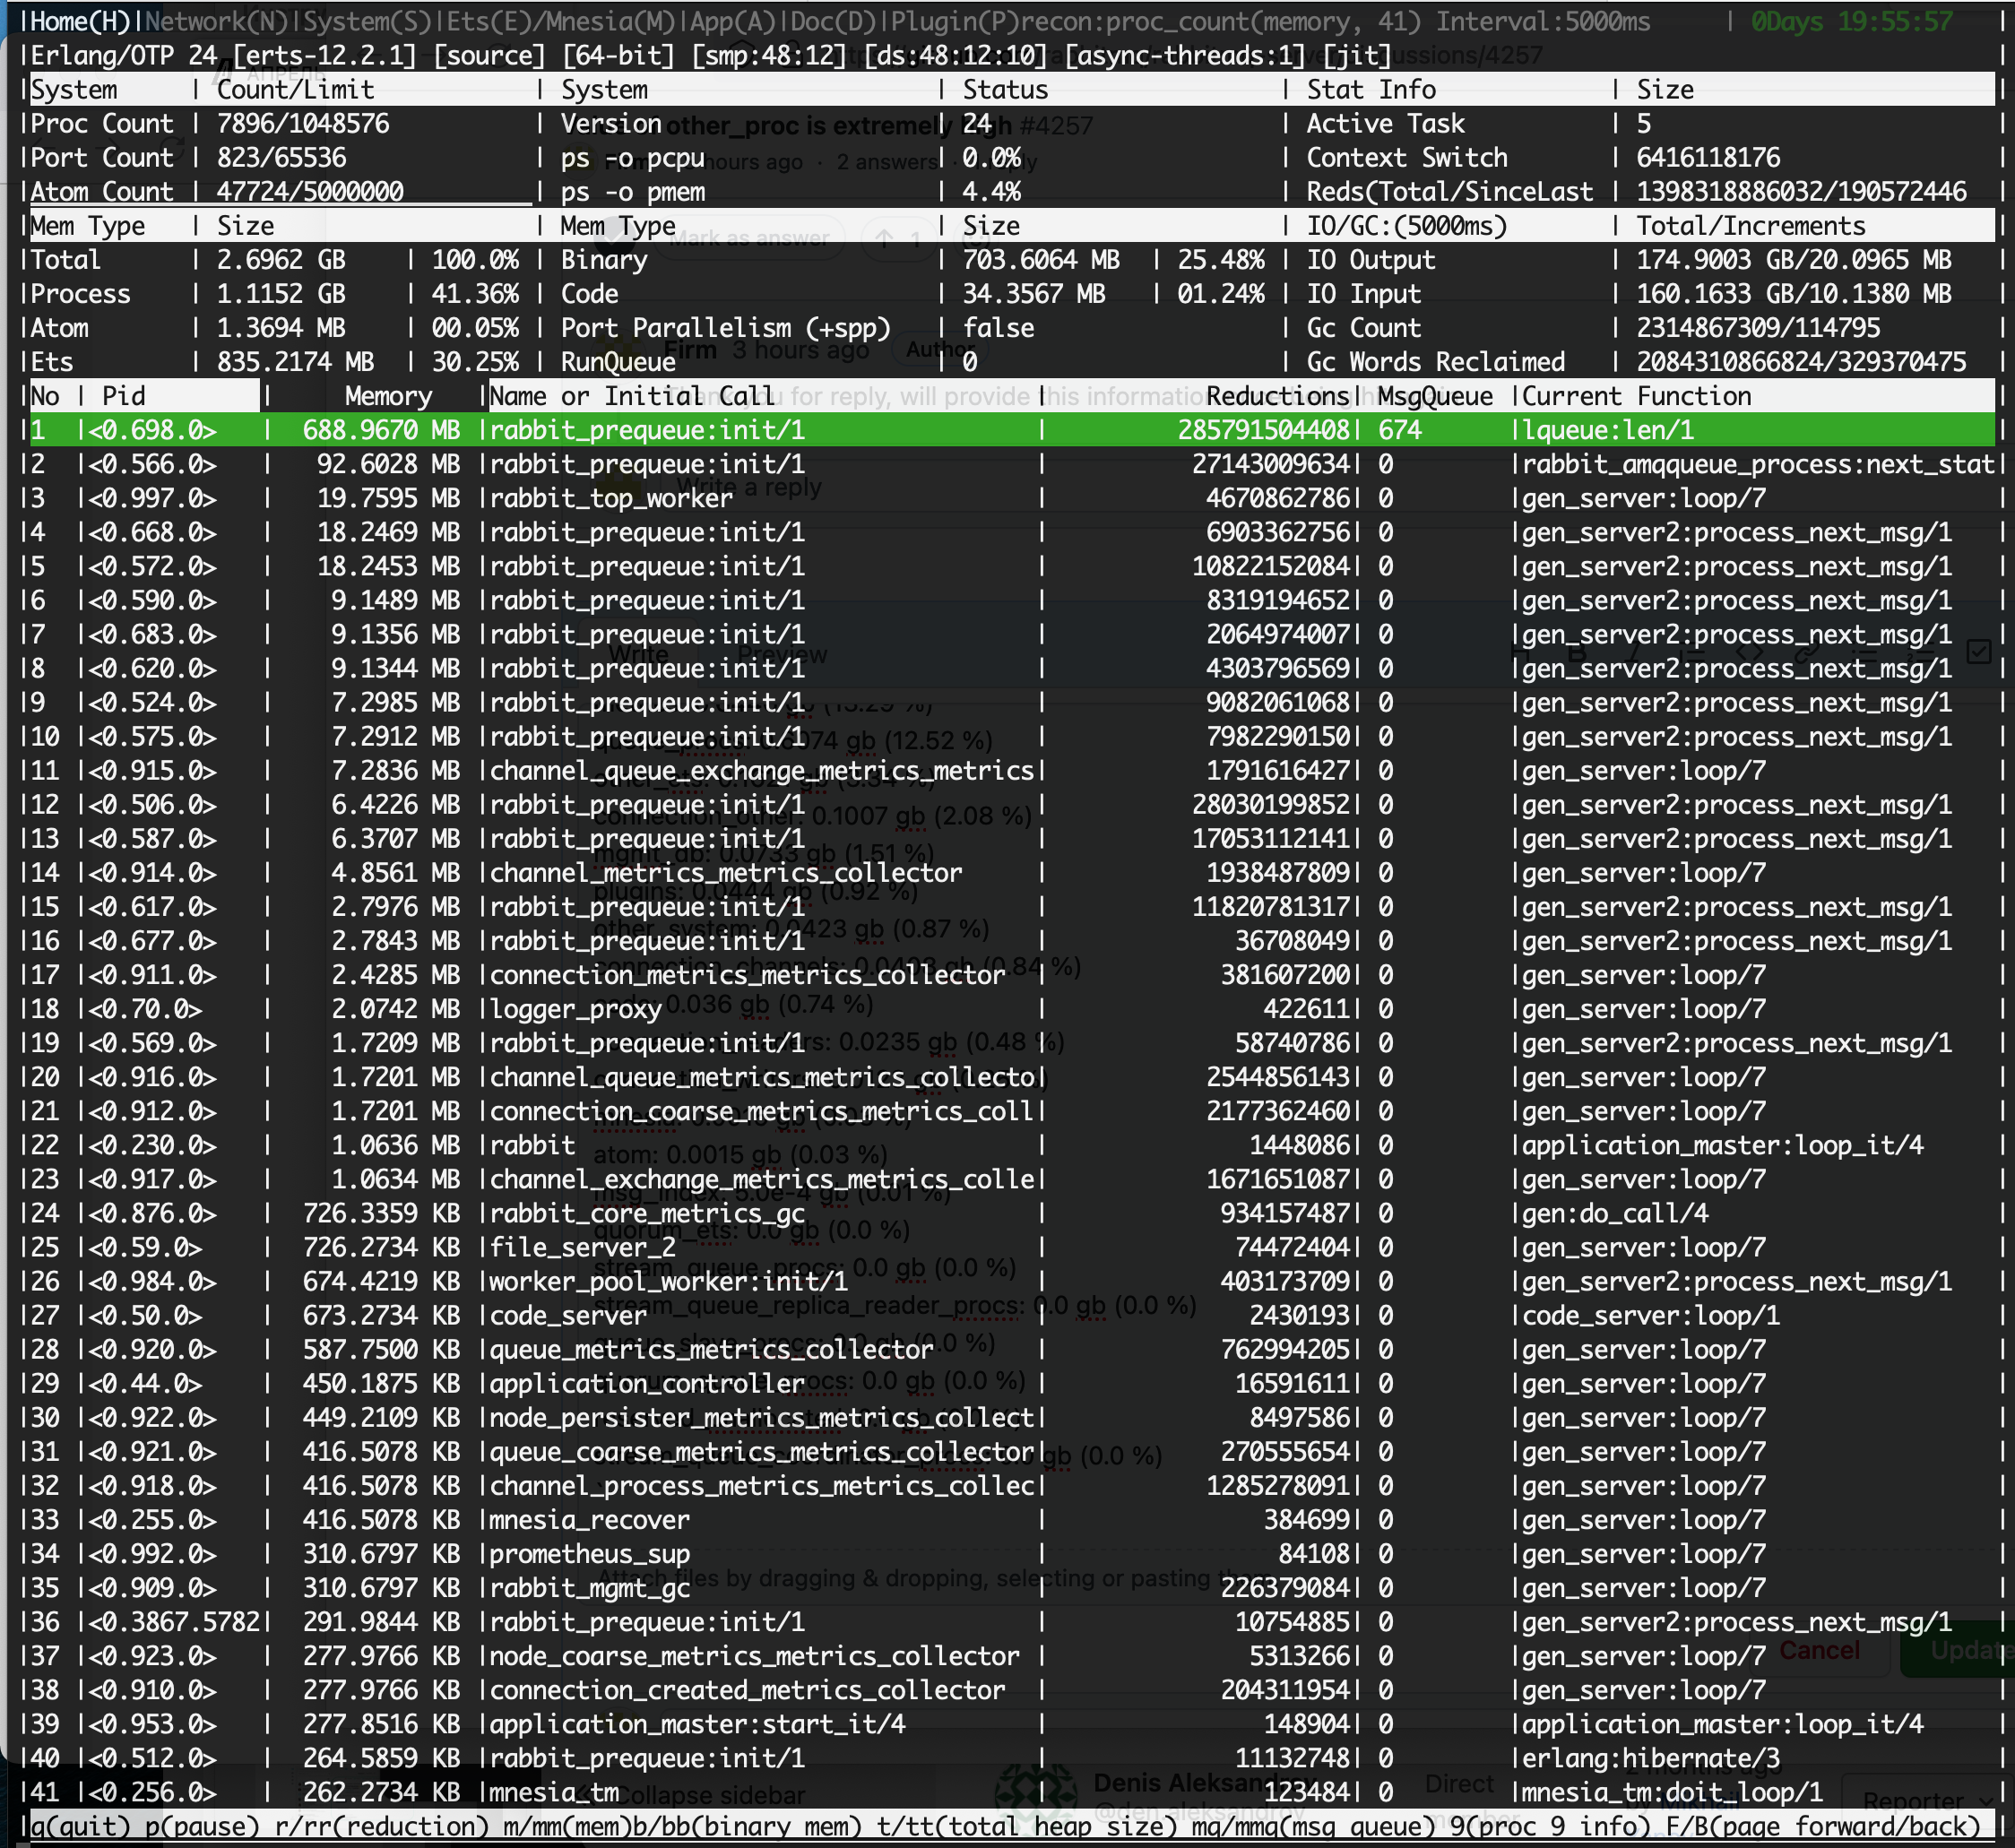
Task: Select pid <0.3867.5782> row 36
Action: [1010, 1622]
